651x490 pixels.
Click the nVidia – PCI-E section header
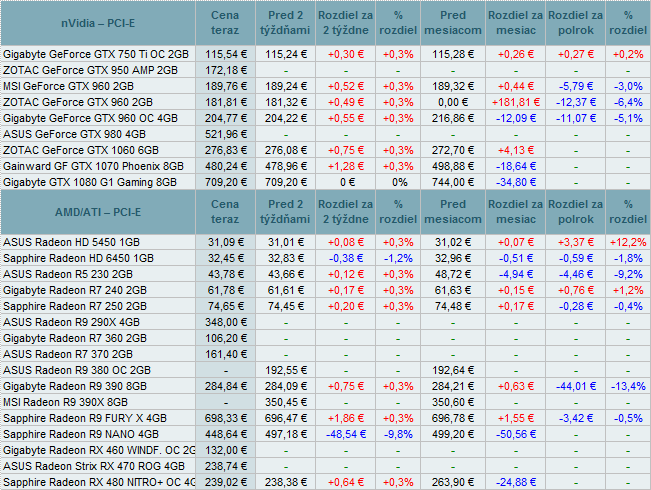click(x=98, y=23)
